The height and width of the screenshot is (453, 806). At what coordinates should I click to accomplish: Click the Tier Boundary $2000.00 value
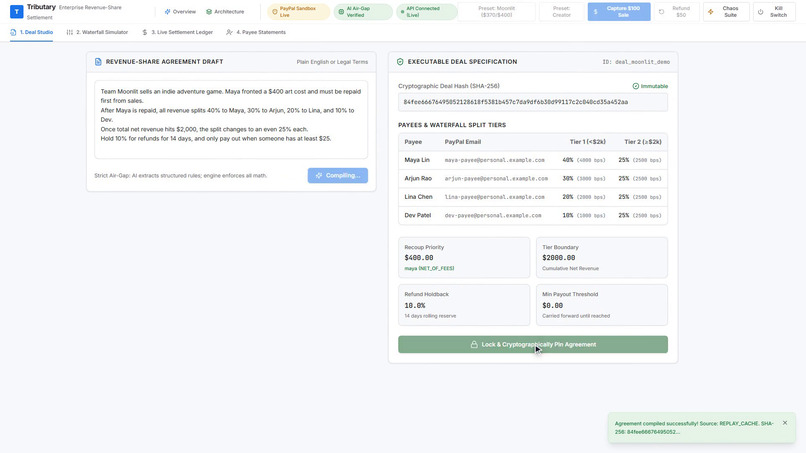click(559, 258)
